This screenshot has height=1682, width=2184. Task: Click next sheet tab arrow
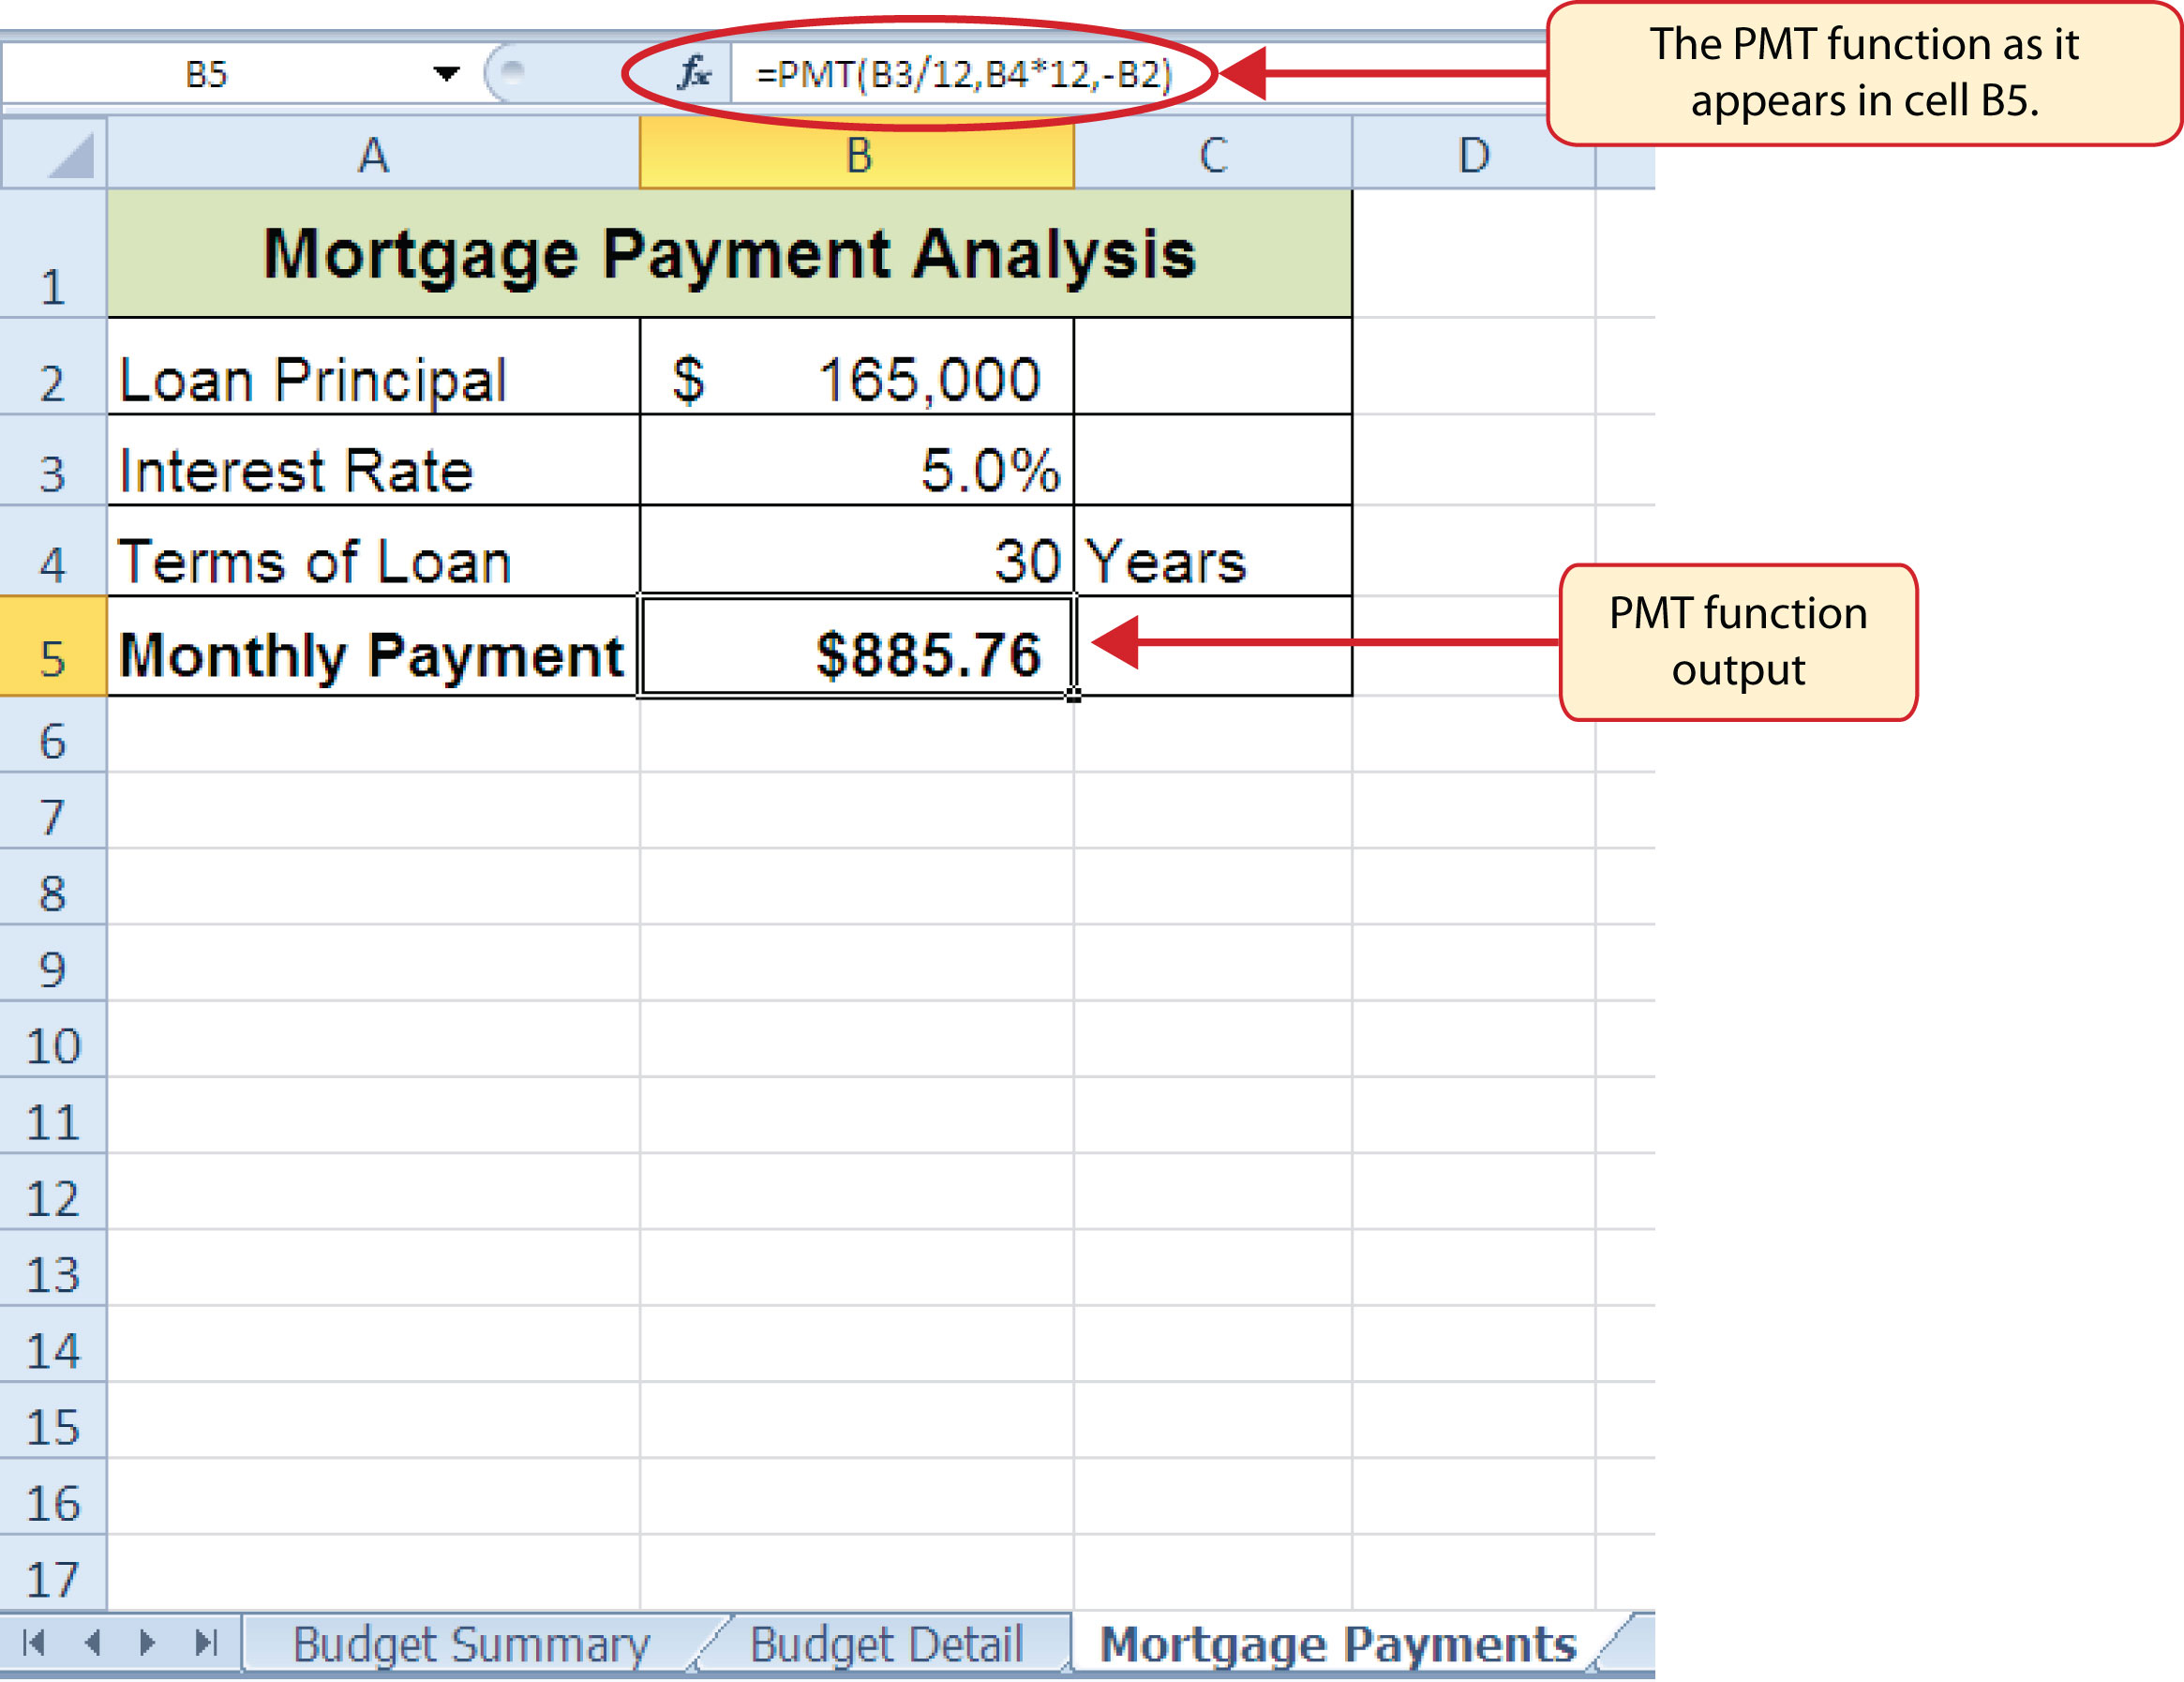coord(147,1642)
